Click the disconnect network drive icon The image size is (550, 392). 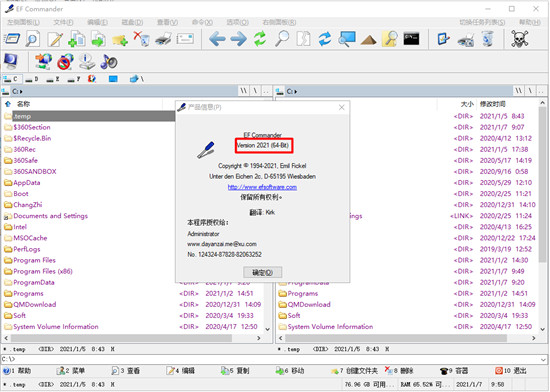click(x=65, y=61)
